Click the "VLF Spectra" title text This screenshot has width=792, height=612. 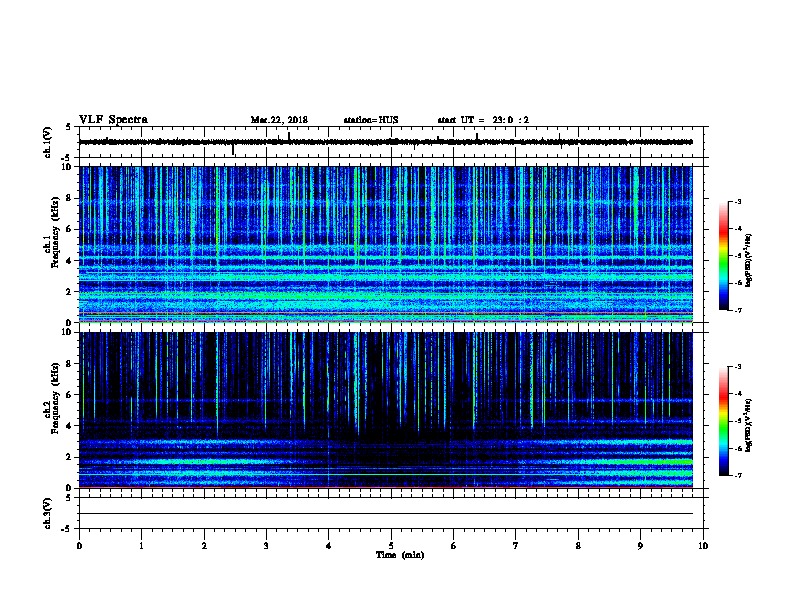(x=113, y=120)
